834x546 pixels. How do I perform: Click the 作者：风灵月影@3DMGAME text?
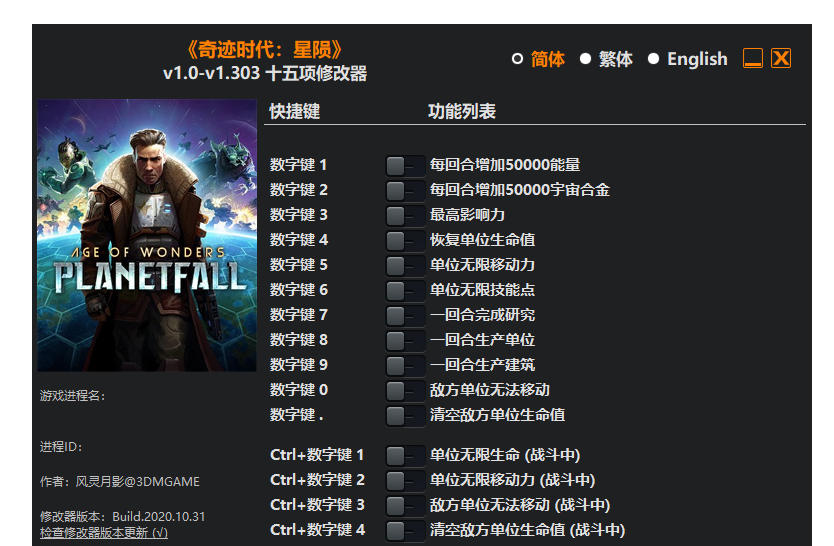point(120,482)
